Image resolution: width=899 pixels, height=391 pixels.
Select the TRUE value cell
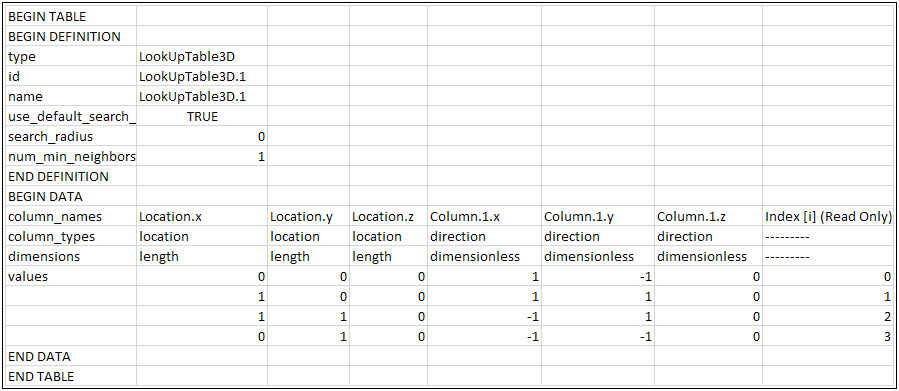pos(202,116)
